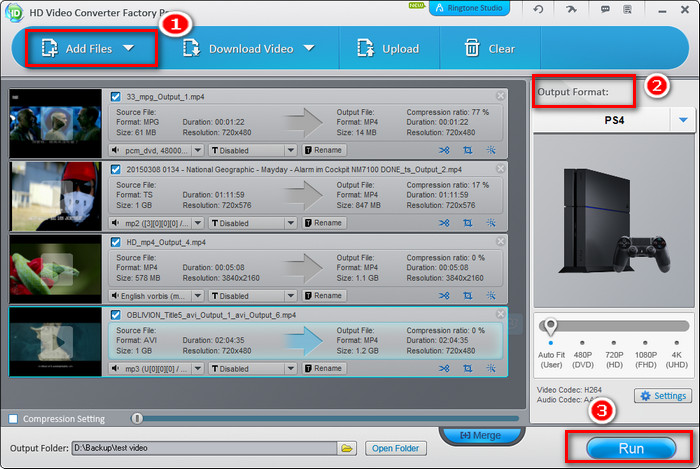Remove the OBLIVION_Title5 item
700x469 pixels.
point(500,314)
